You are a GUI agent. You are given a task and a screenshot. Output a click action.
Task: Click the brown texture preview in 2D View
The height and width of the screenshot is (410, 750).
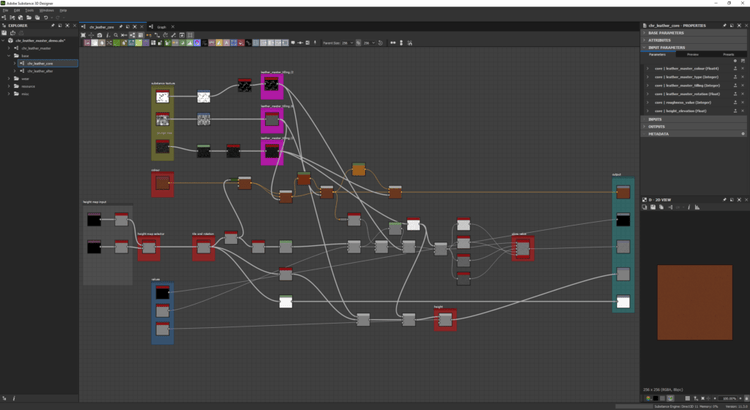tap(694, 303)
